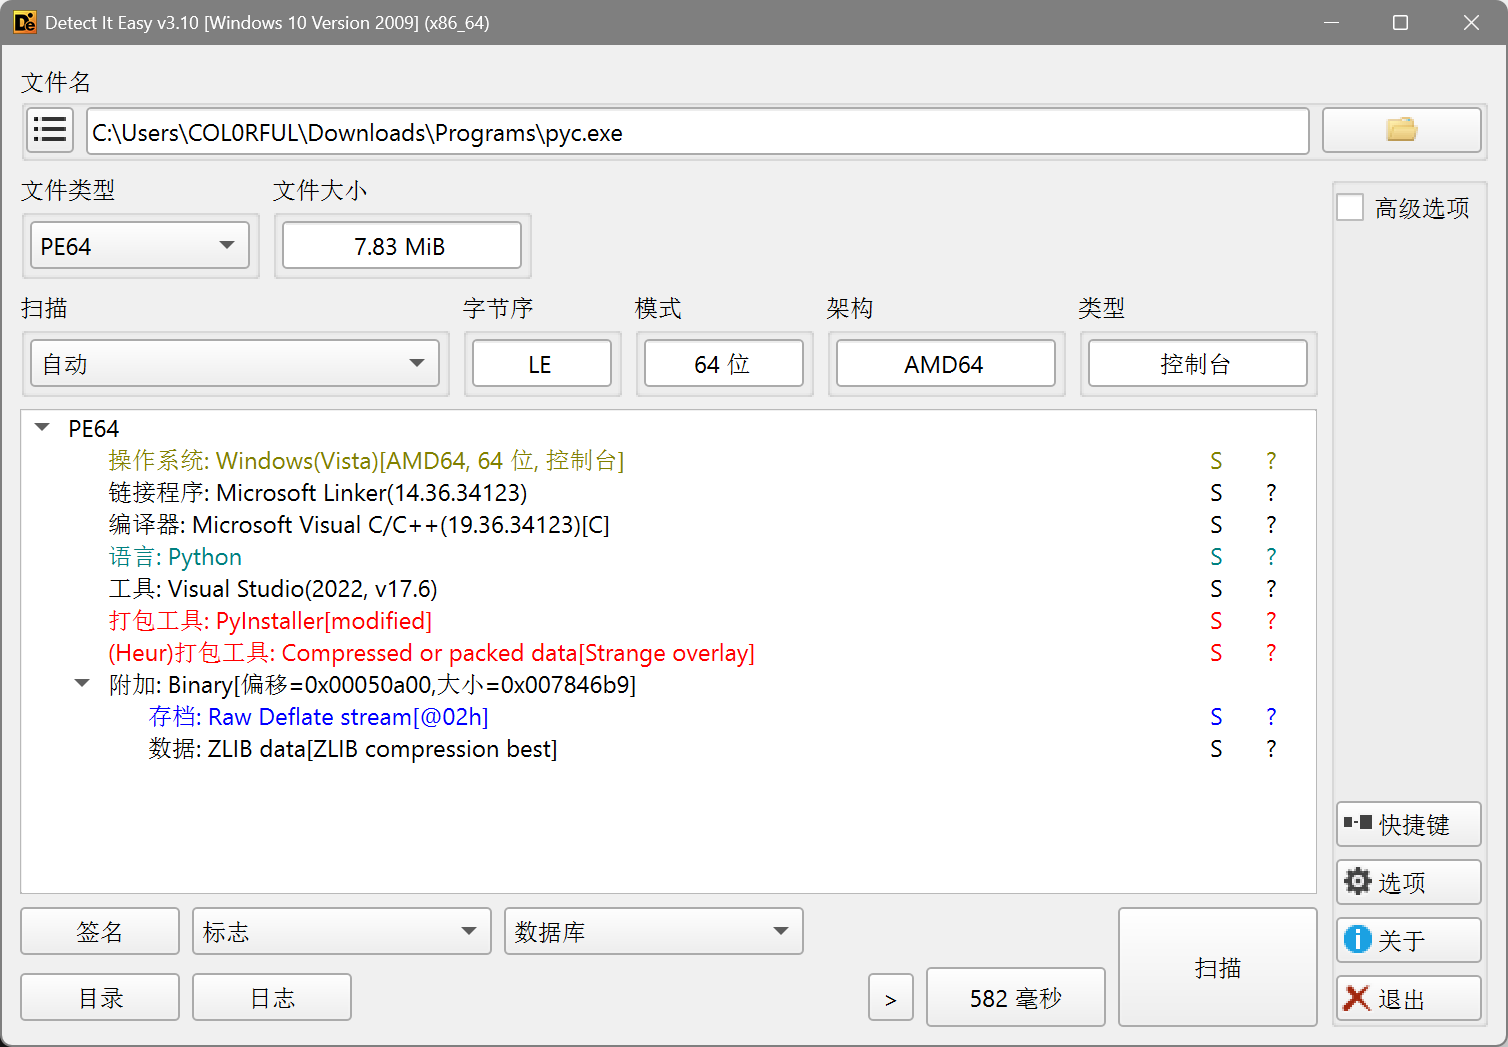Select the 语言: Python row
The height and width of the screenshot is (1047, 1508).
click(668, 556)
